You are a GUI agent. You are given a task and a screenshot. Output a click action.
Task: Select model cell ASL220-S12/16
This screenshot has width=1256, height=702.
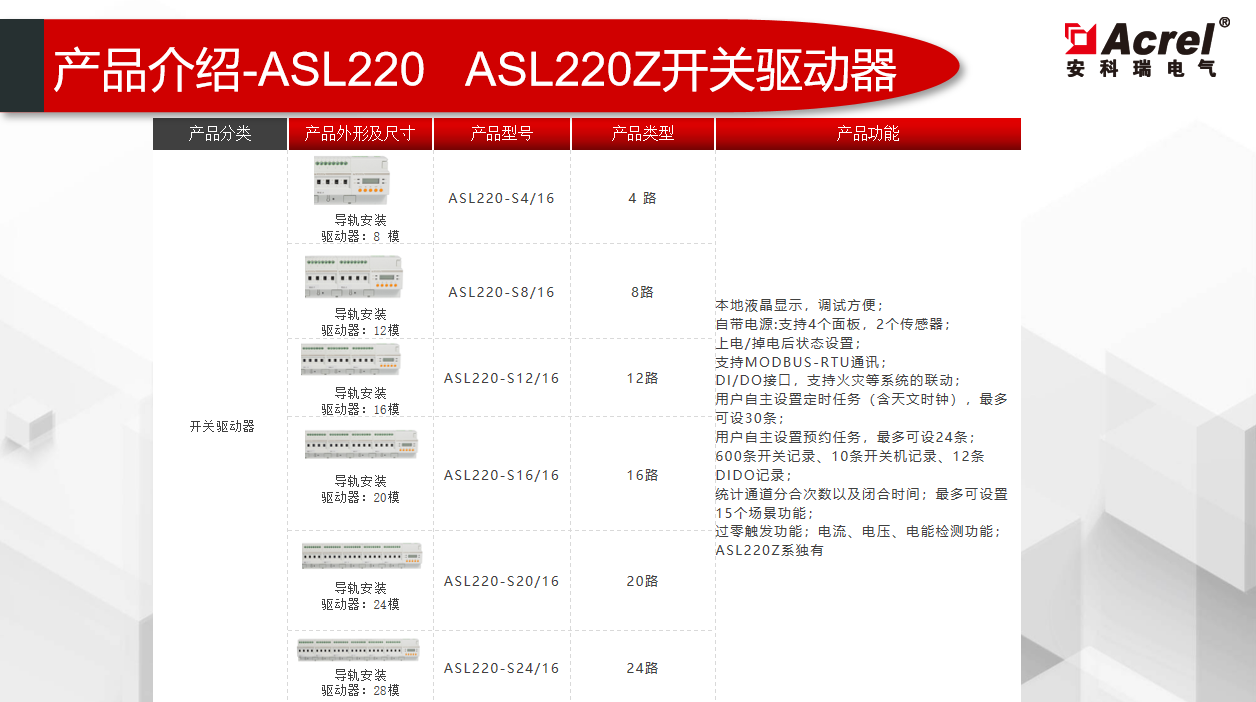(501, 378)
